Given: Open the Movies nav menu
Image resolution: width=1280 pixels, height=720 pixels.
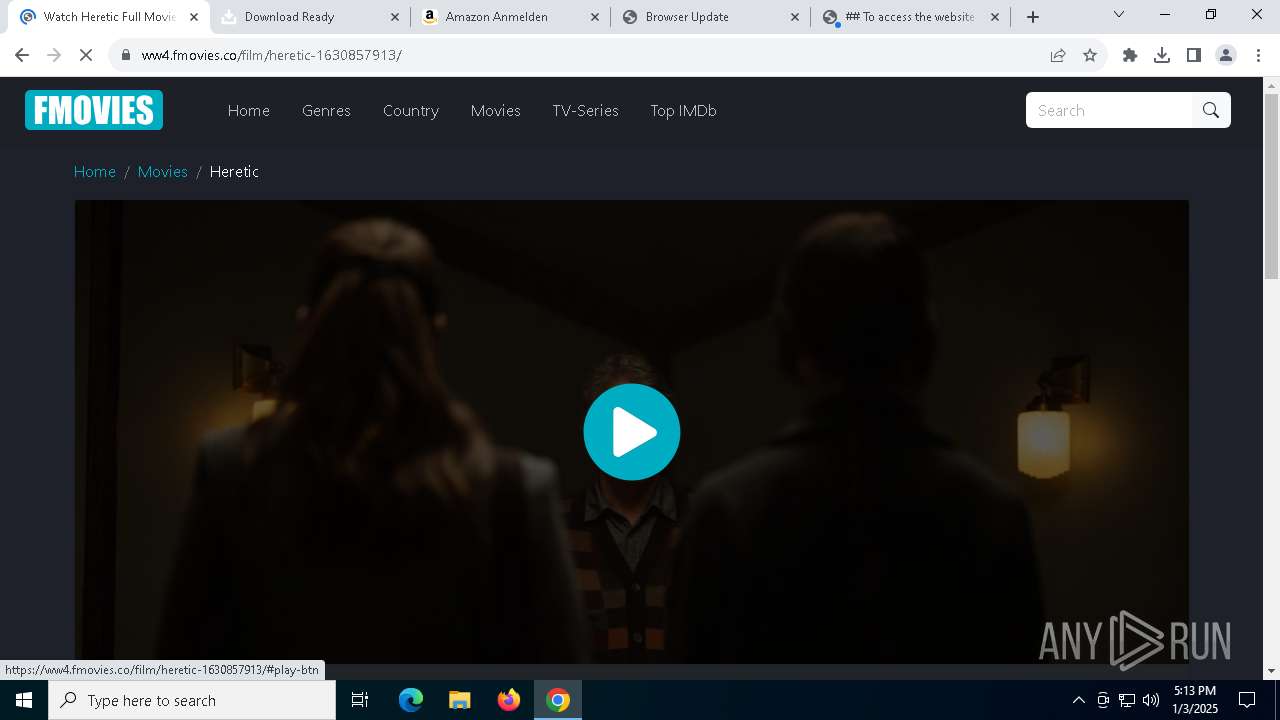Looking at the screenshot, I should coord(496,110).
